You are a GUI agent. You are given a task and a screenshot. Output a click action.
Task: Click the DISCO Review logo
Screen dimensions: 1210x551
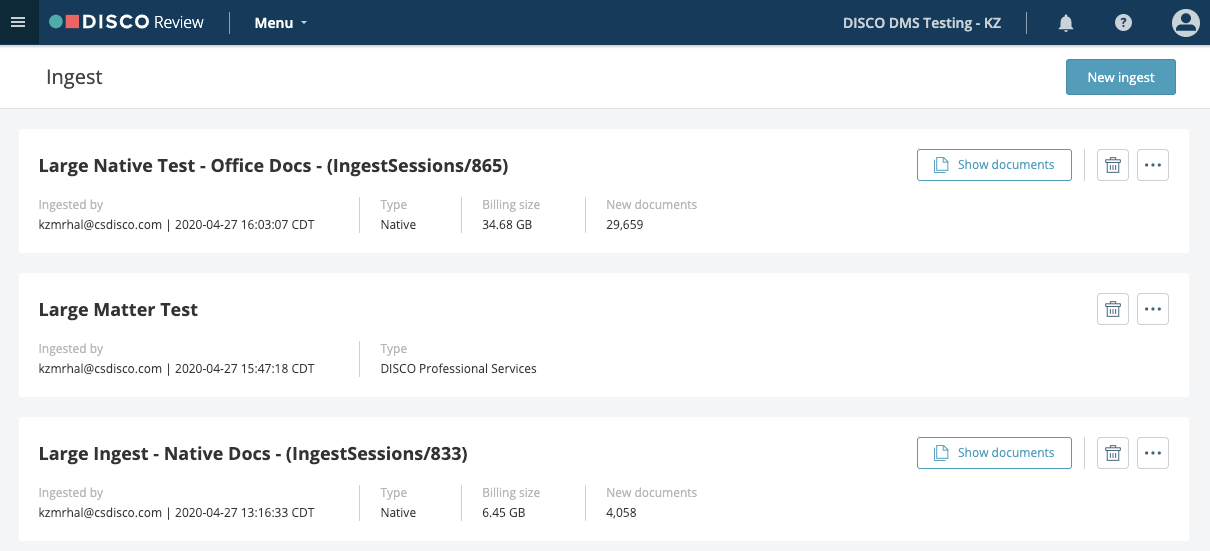pyautogui.click(x=126, y=22)
